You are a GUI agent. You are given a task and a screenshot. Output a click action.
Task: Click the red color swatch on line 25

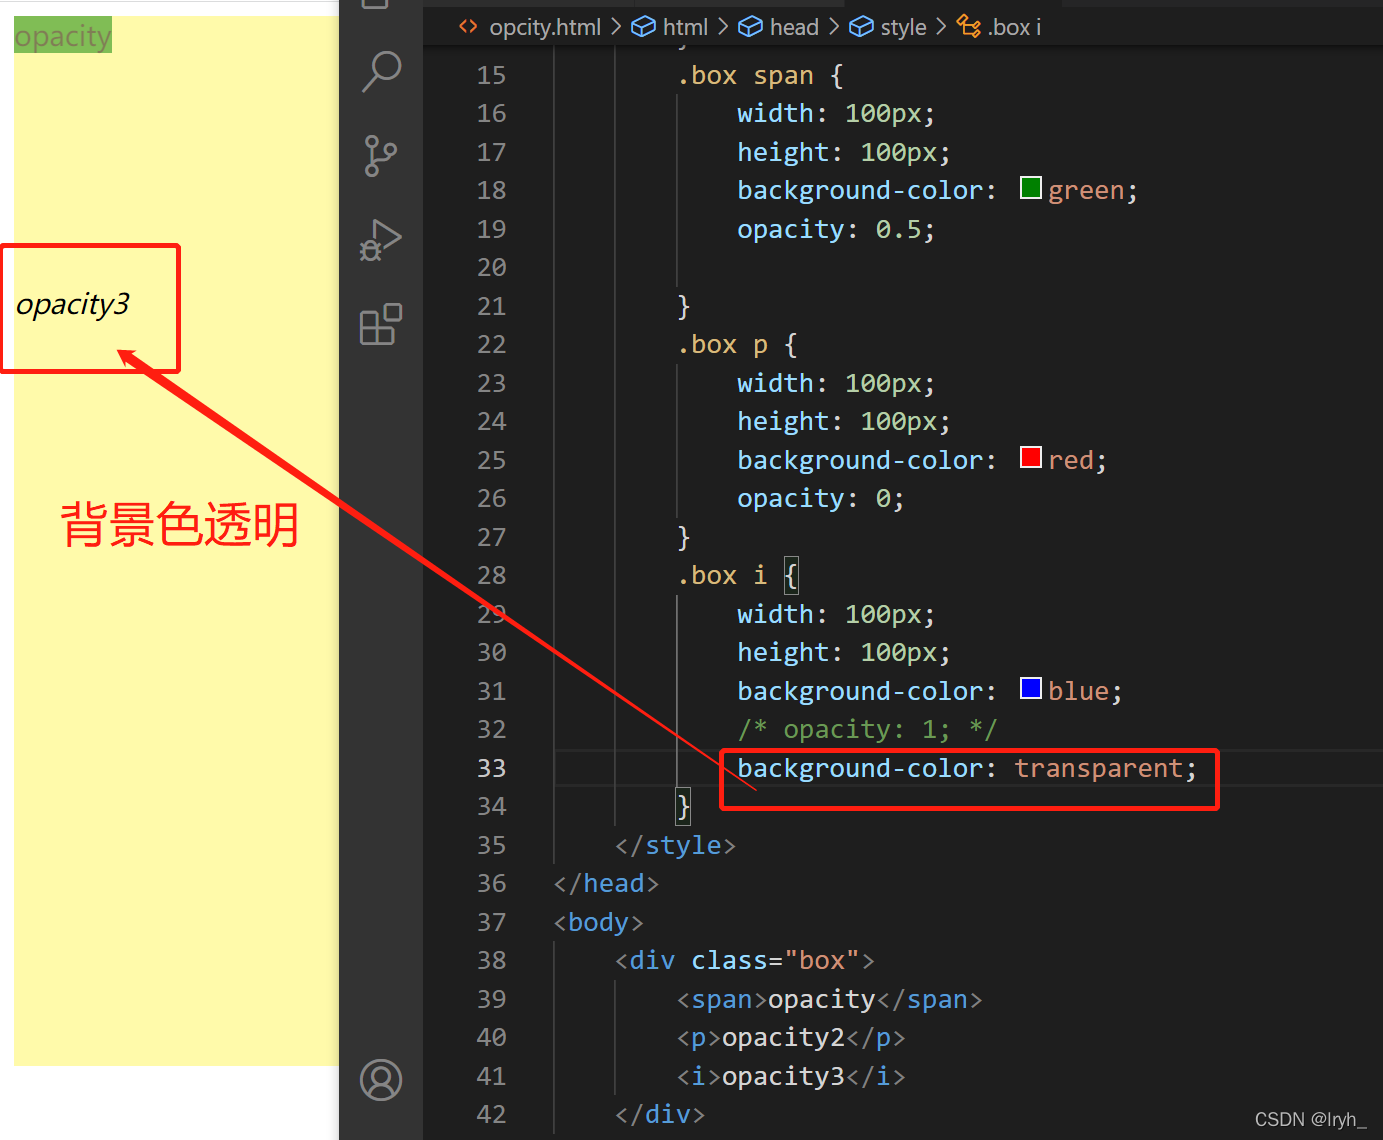(x=1030, y=456)
